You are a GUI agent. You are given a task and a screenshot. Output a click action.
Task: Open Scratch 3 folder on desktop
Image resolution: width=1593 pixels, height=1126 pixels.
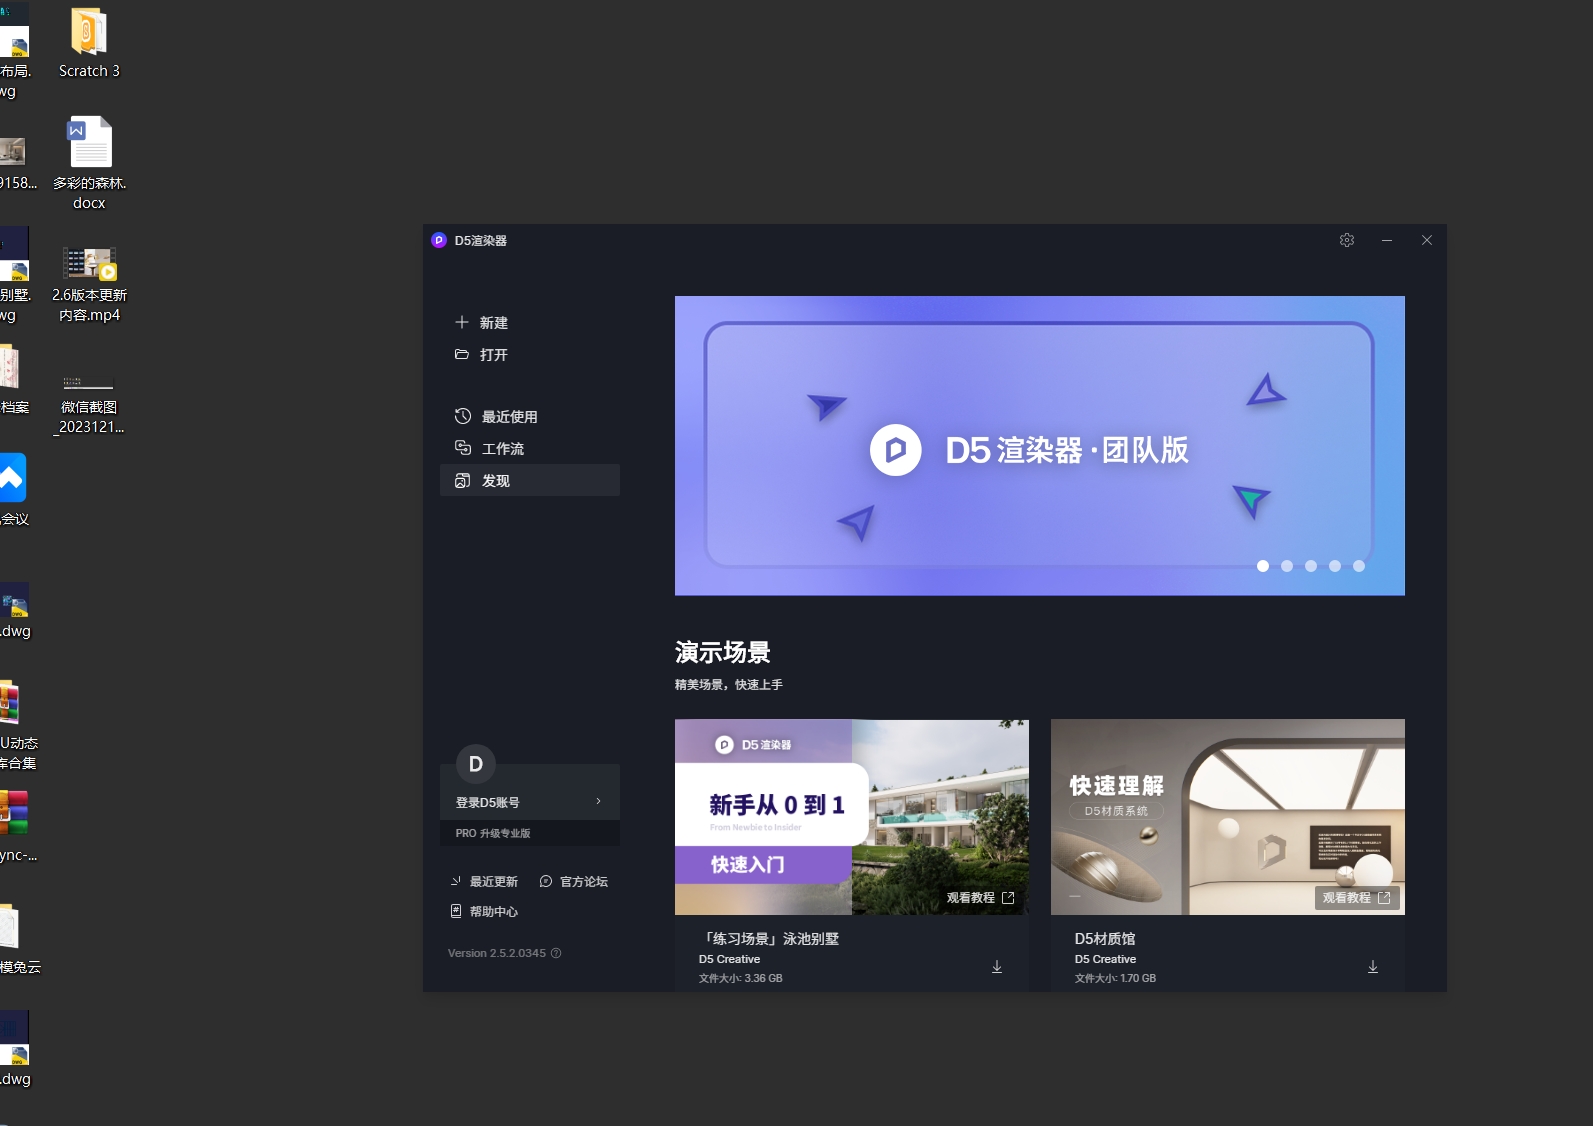[89, 42]
